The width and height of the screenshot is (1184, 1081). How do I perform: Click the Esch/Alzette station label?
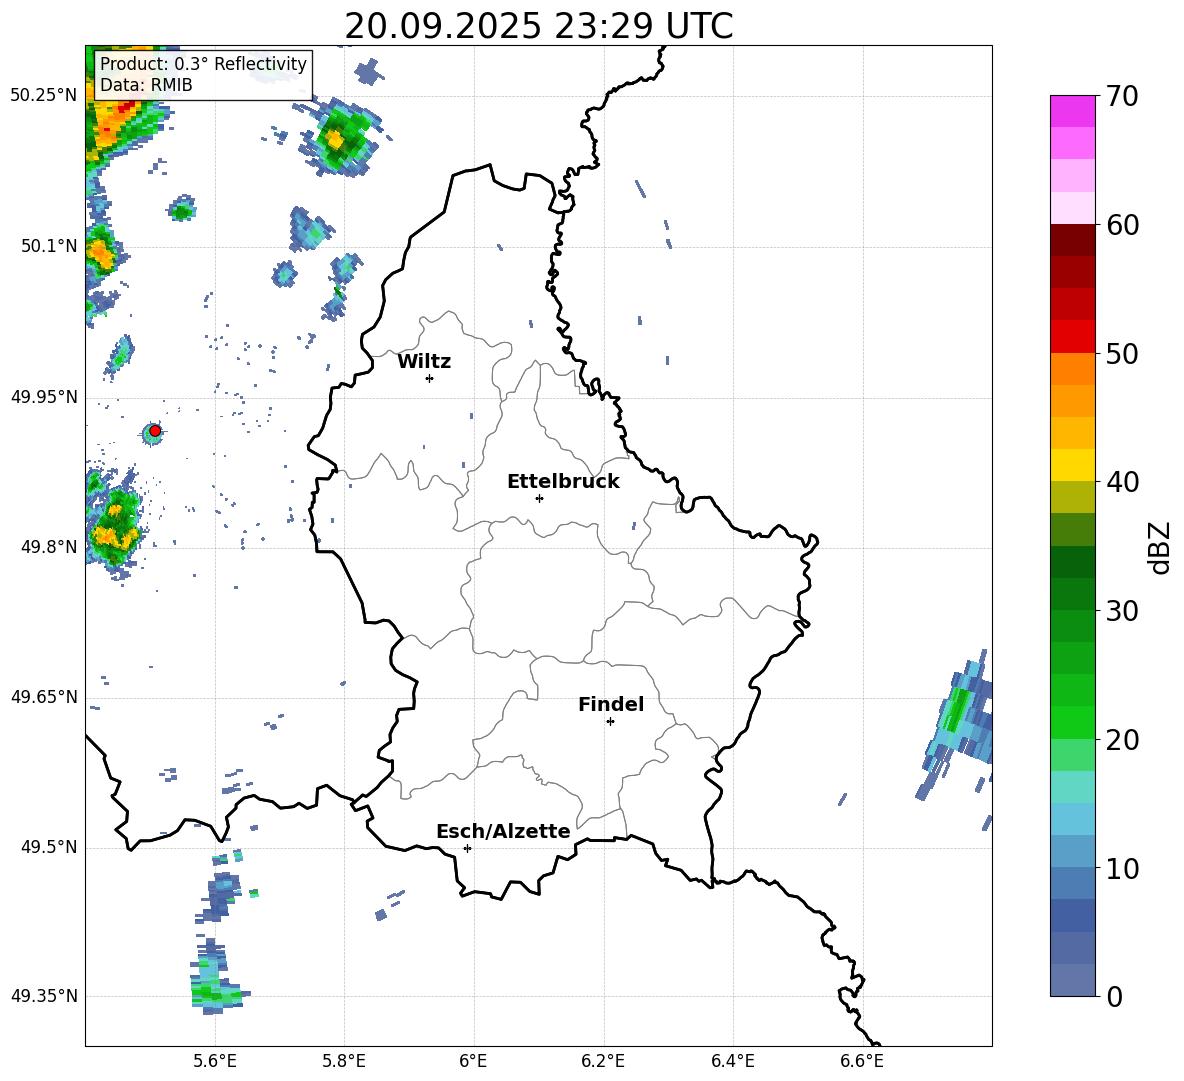pyautogui.click(x=503, y=831)
